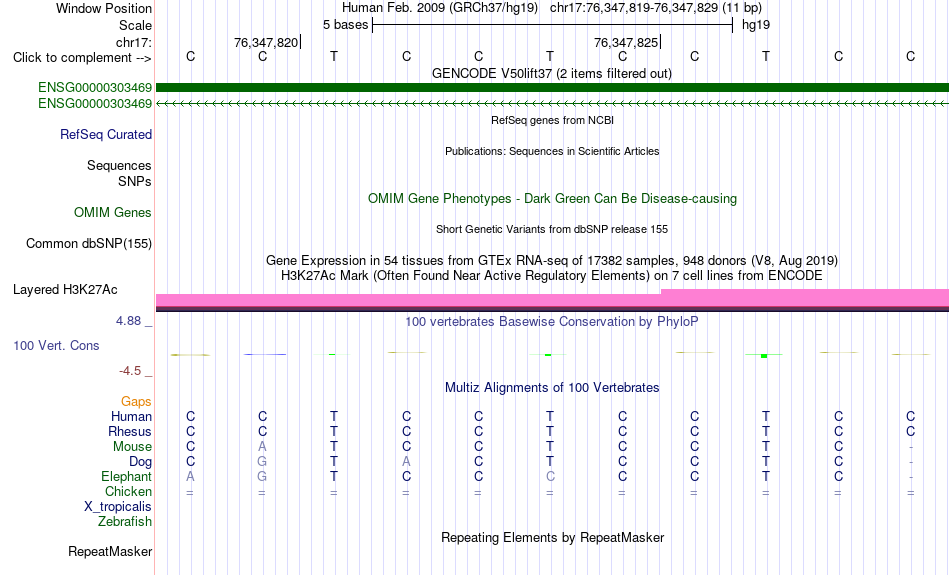Click the horizontal 5-base scale bar line

(553, 25)
